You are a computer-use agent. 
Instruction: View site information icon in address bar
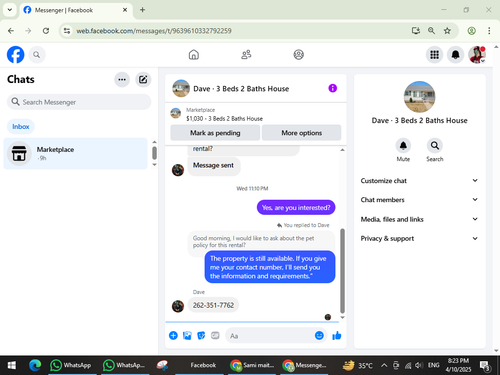click(67, 31)
